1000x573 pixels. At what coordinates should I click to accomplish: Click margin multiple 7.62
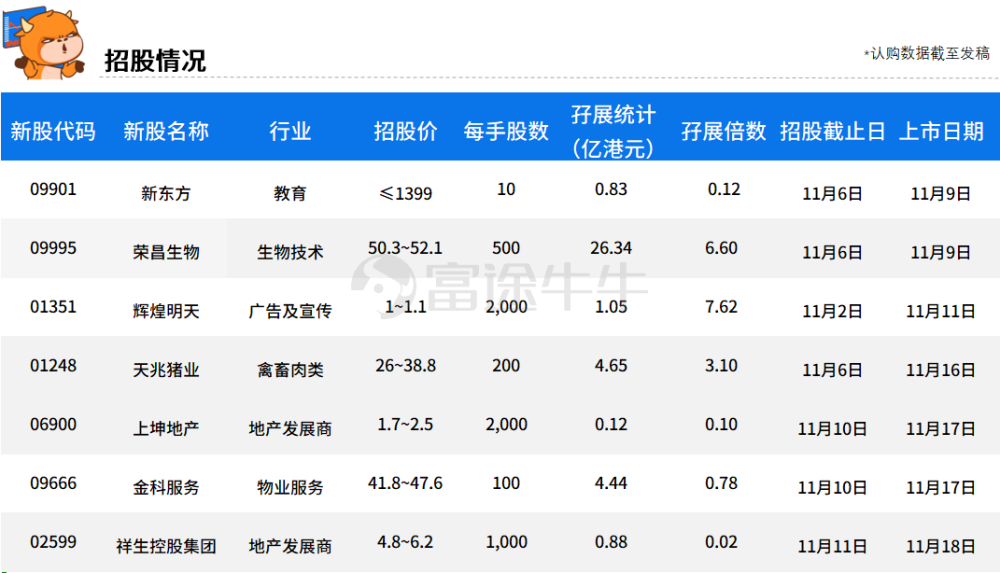[721, 307]
